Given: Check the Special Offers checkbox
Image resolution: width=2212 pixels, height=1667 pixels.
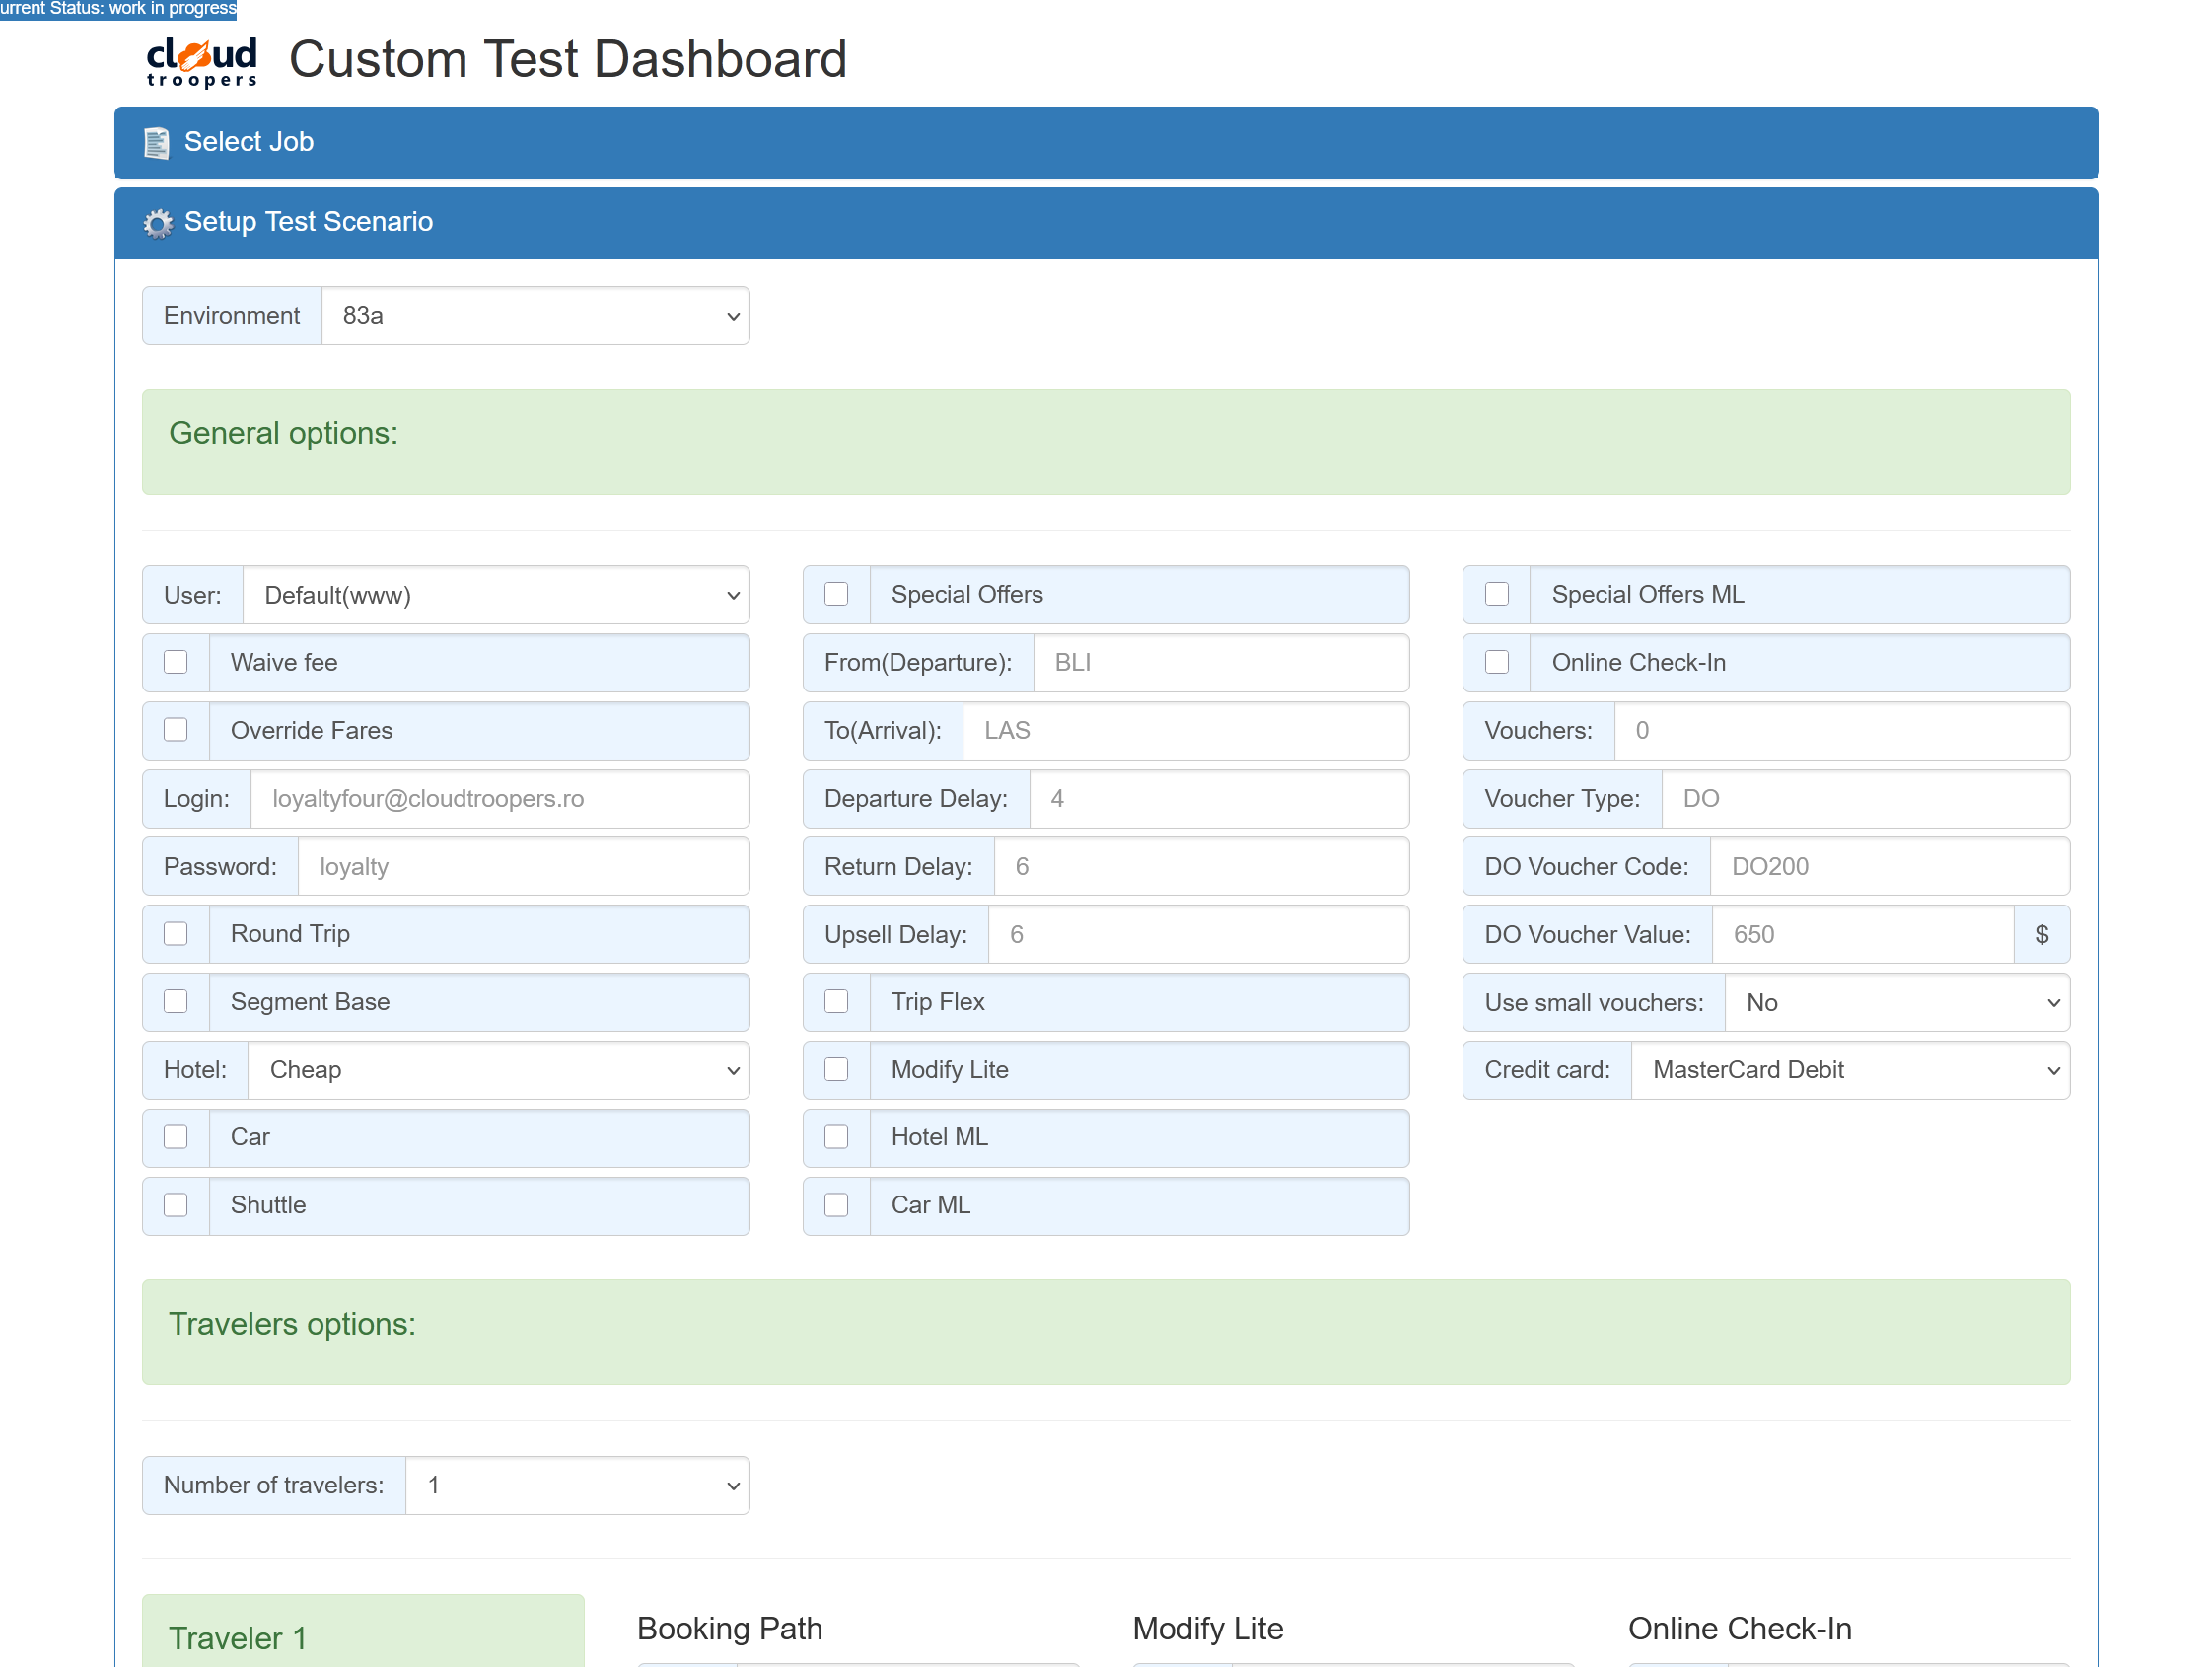Looking at the screenshot, I should [836, 594].
